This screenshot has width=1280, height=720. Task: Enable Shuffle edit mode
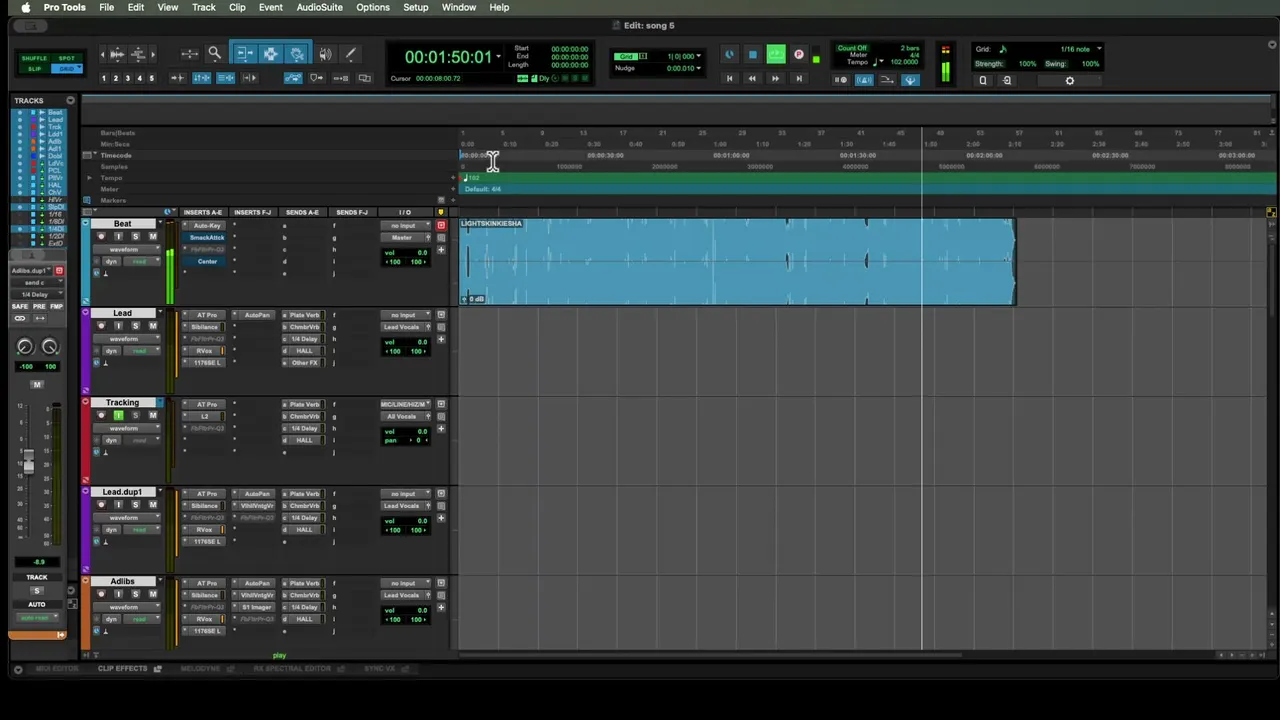coord(35,58)
